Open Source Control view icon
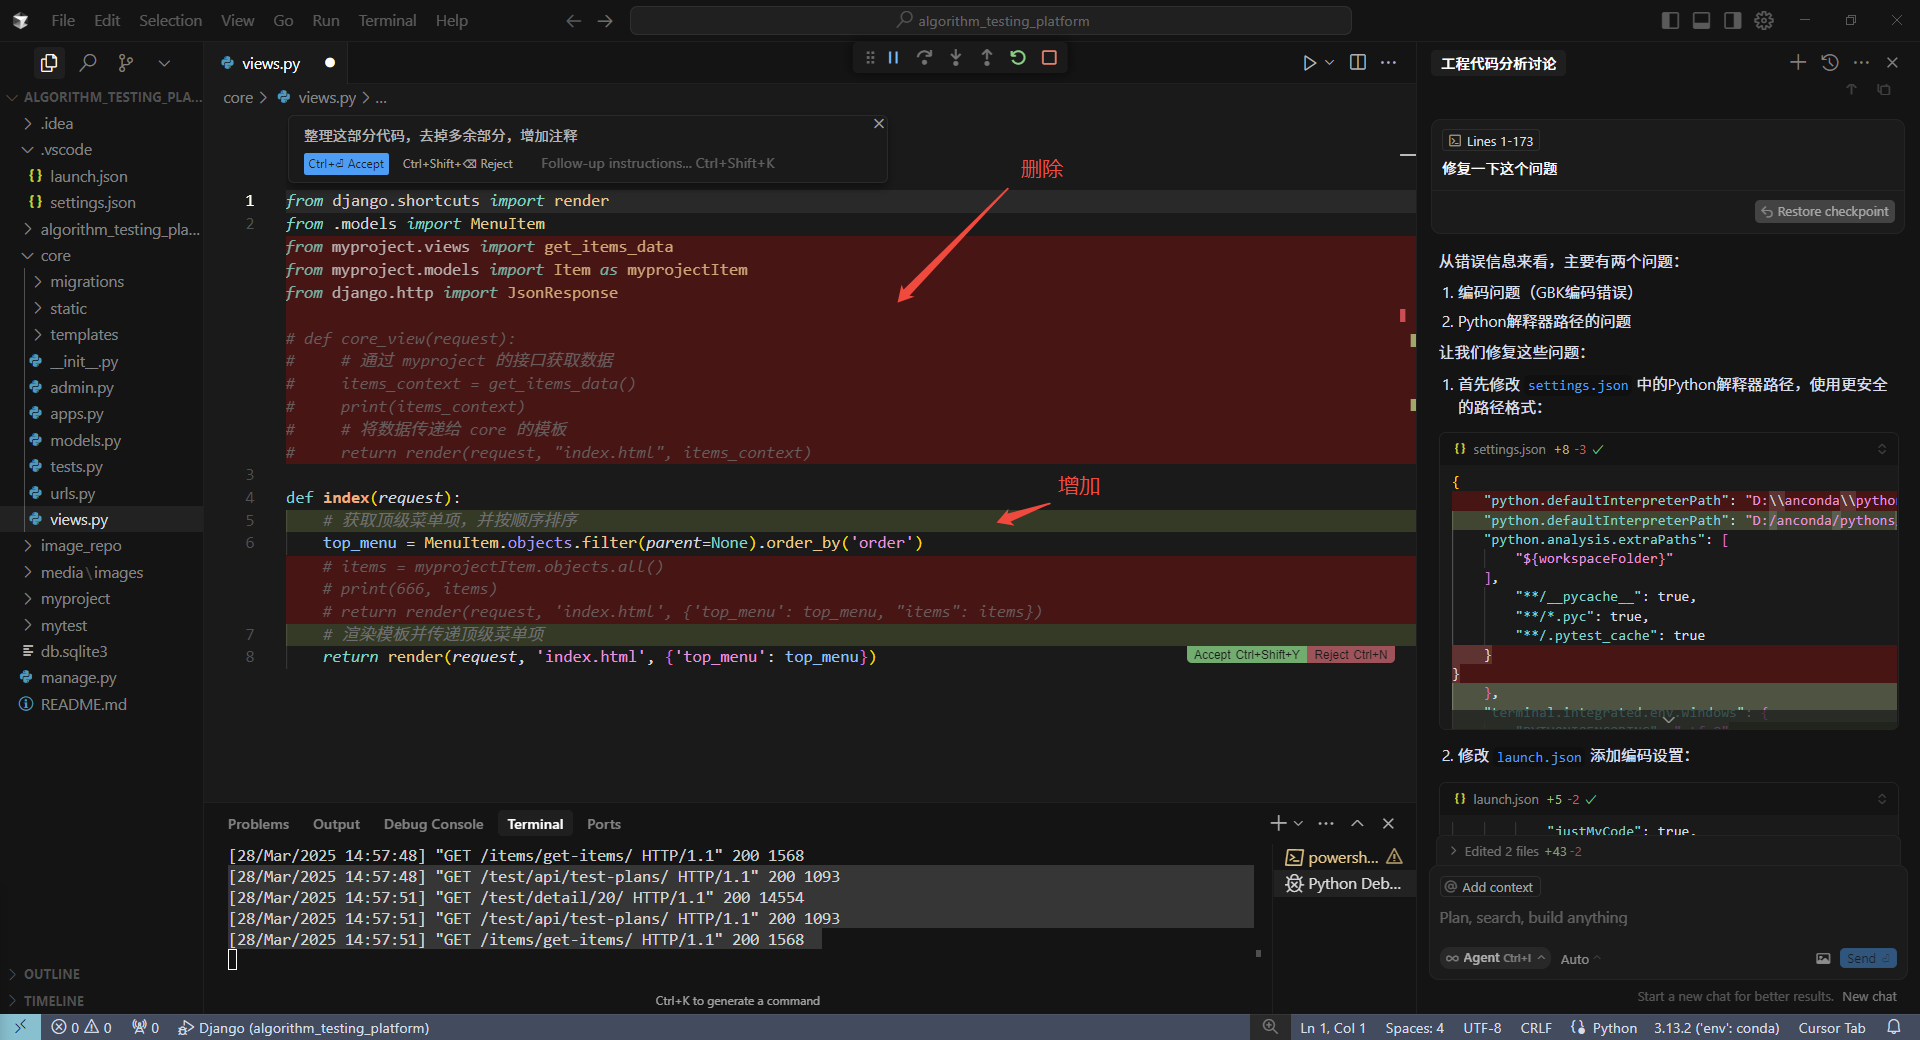Image resolution: width=1920 pixels, height=1040 pixels. point(126,63)
